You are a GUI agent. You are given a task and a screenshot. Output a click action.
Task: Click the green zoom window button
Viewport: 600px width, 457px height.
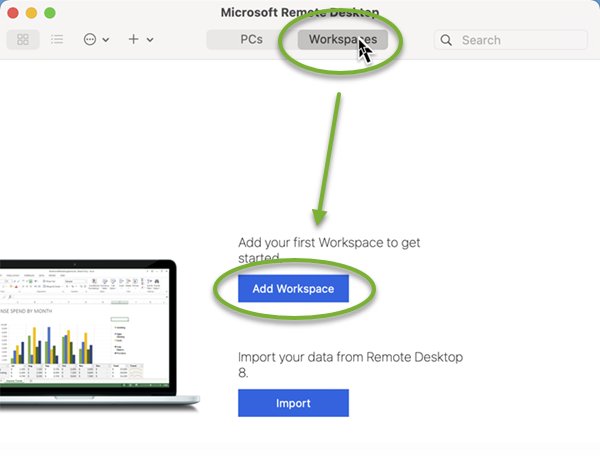(x=50, y=13)
